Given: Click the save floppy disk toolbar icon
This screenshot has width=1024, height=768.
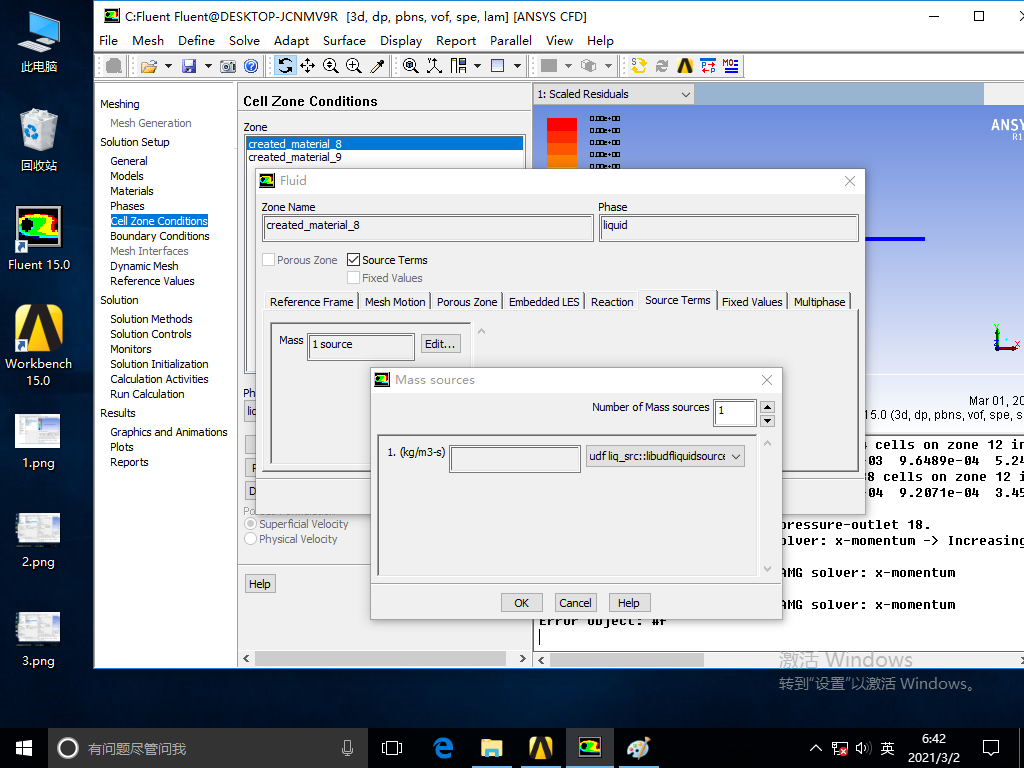Looking at the screenshot, I should (189, 66).
